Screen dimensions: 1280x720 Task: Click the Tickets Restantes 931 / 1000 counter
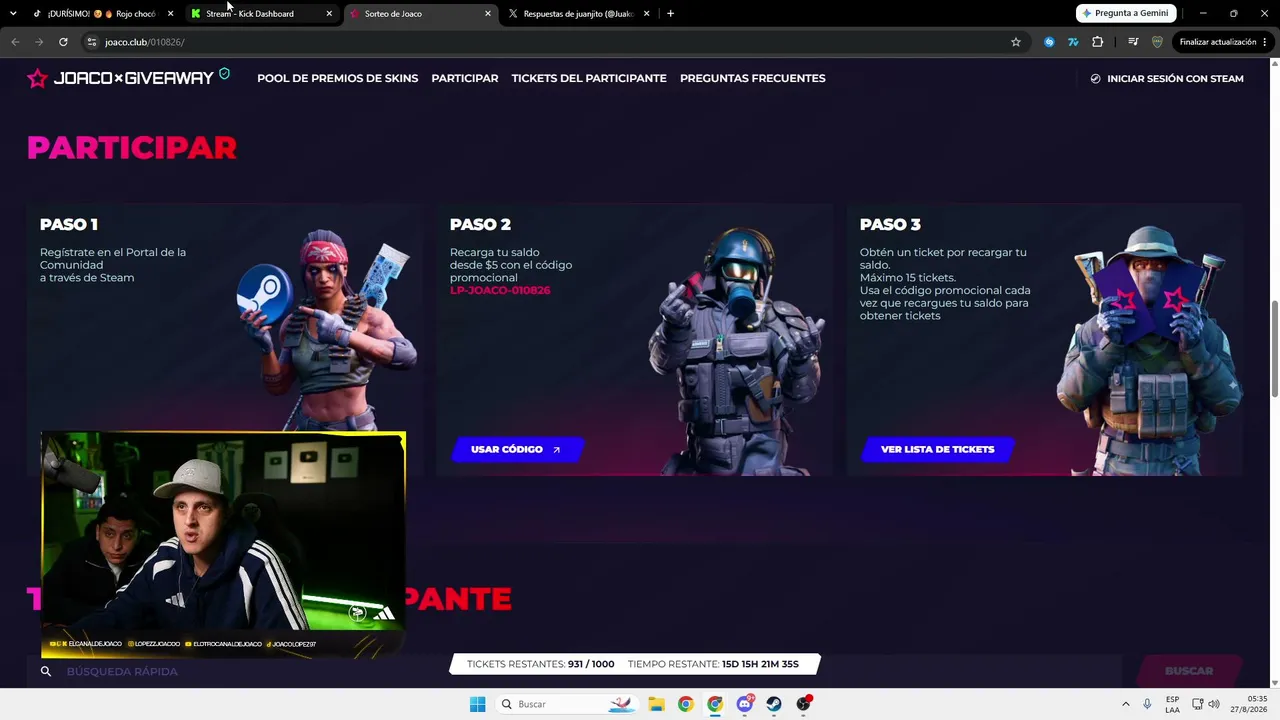pos(541,664)
